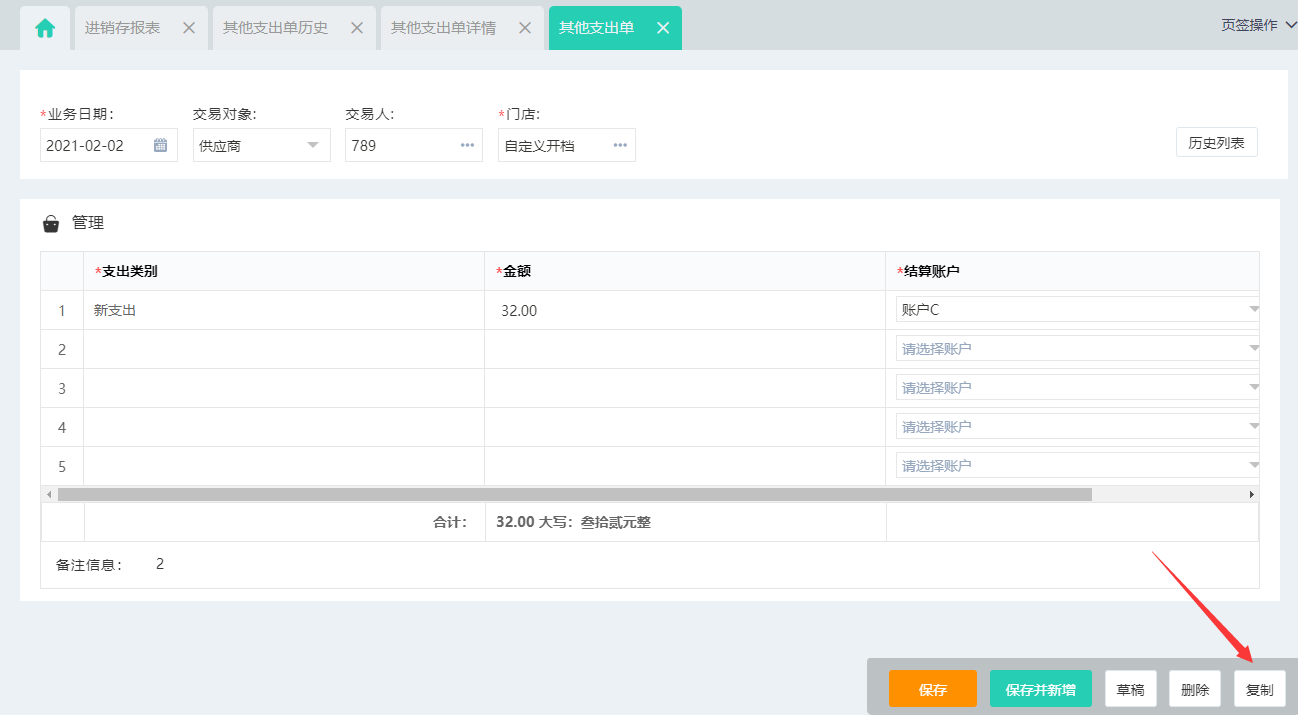Click the scroll-right arrow of the table

click(x=1251, y=494)
